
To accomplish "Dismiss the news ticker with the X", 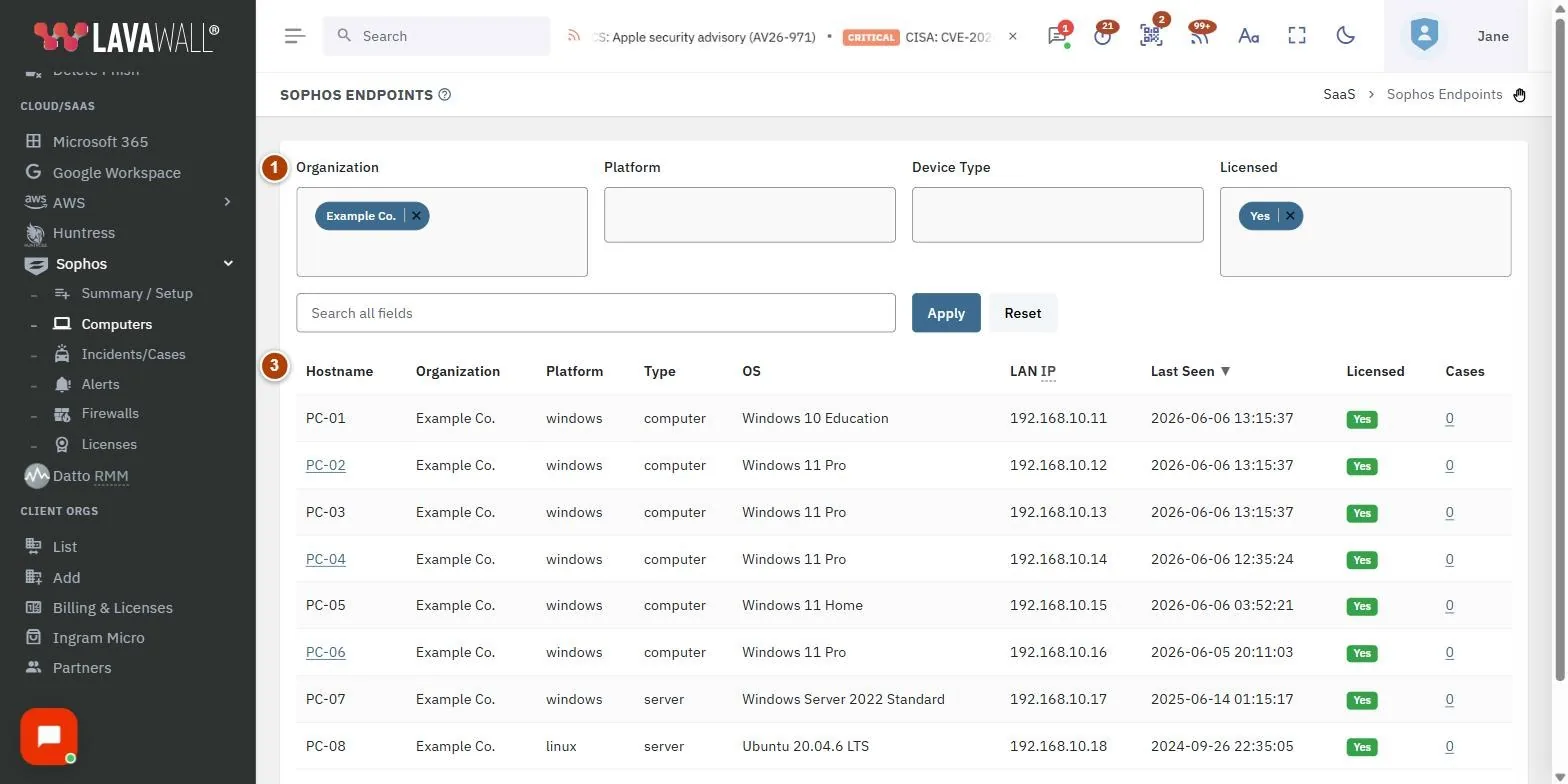I will point(1012,36).
